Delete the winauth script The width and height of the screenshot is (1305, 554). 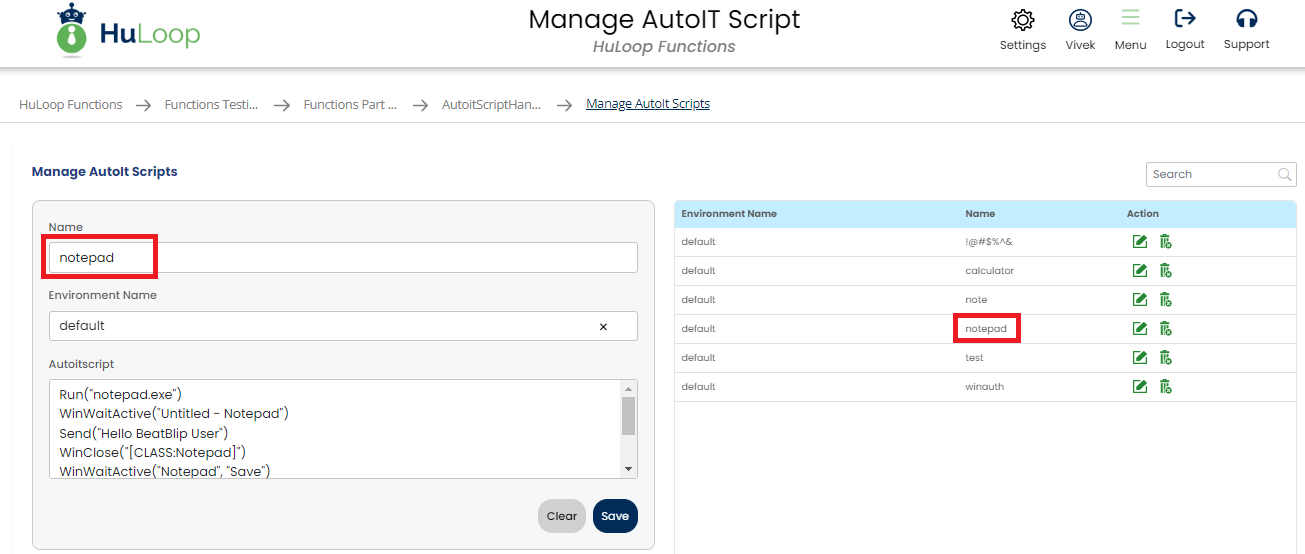click(1165, 386)
